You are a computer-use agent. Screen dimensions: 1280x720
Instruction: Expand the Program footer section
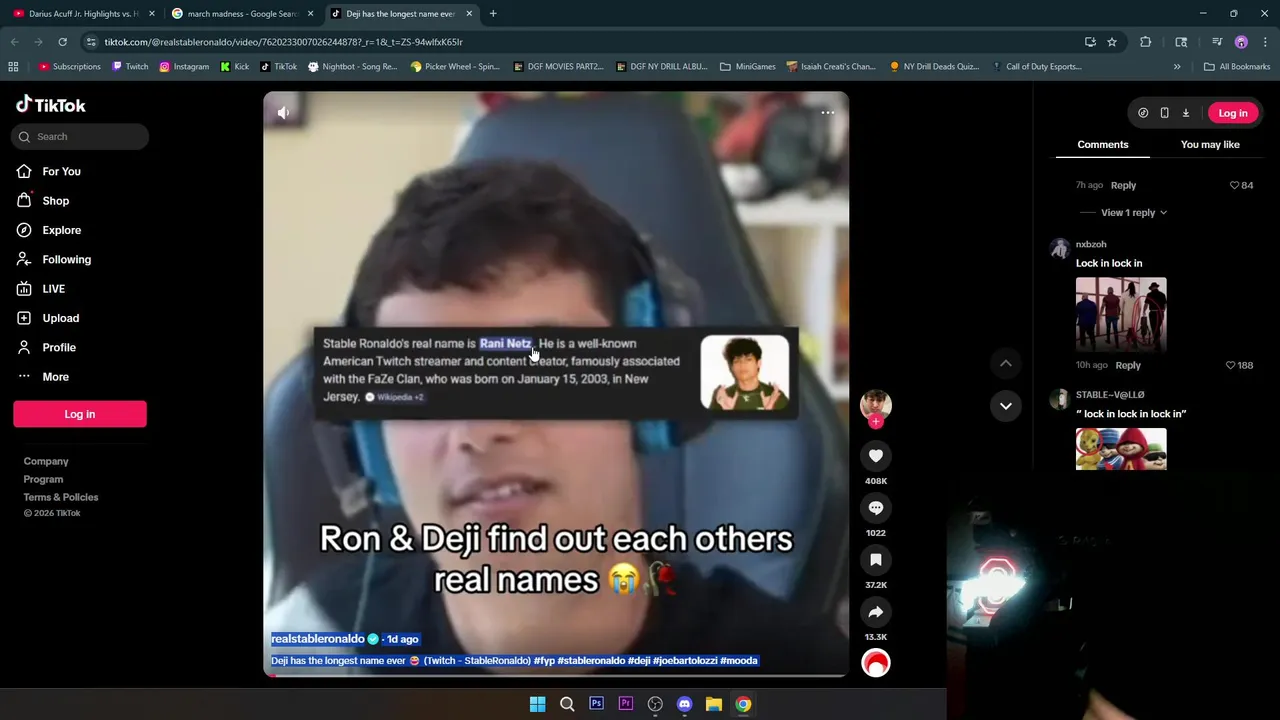[43, 480]
